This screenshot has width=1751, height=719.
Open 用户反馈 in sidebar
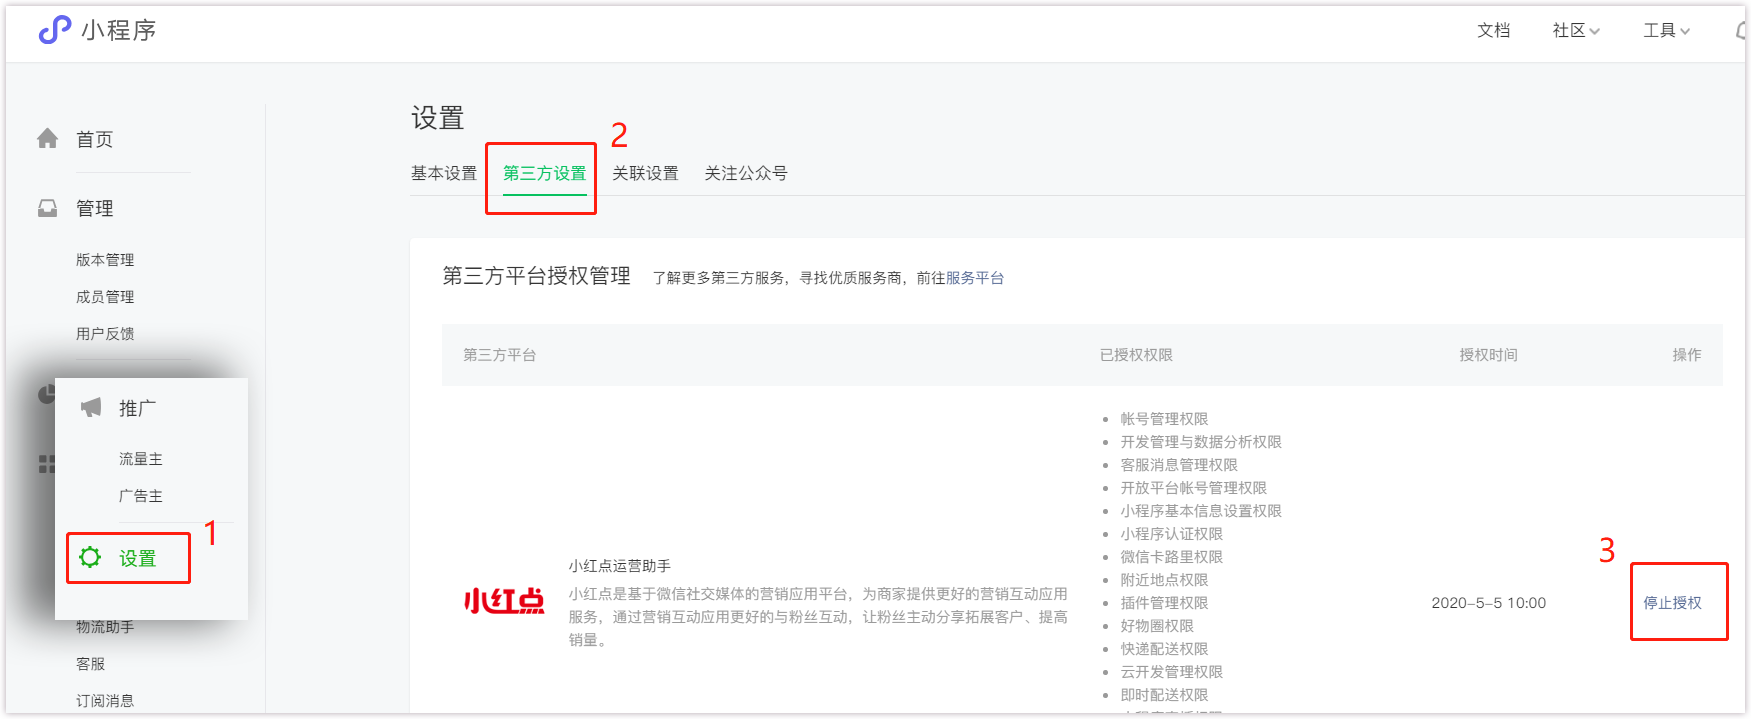point(105,334)
